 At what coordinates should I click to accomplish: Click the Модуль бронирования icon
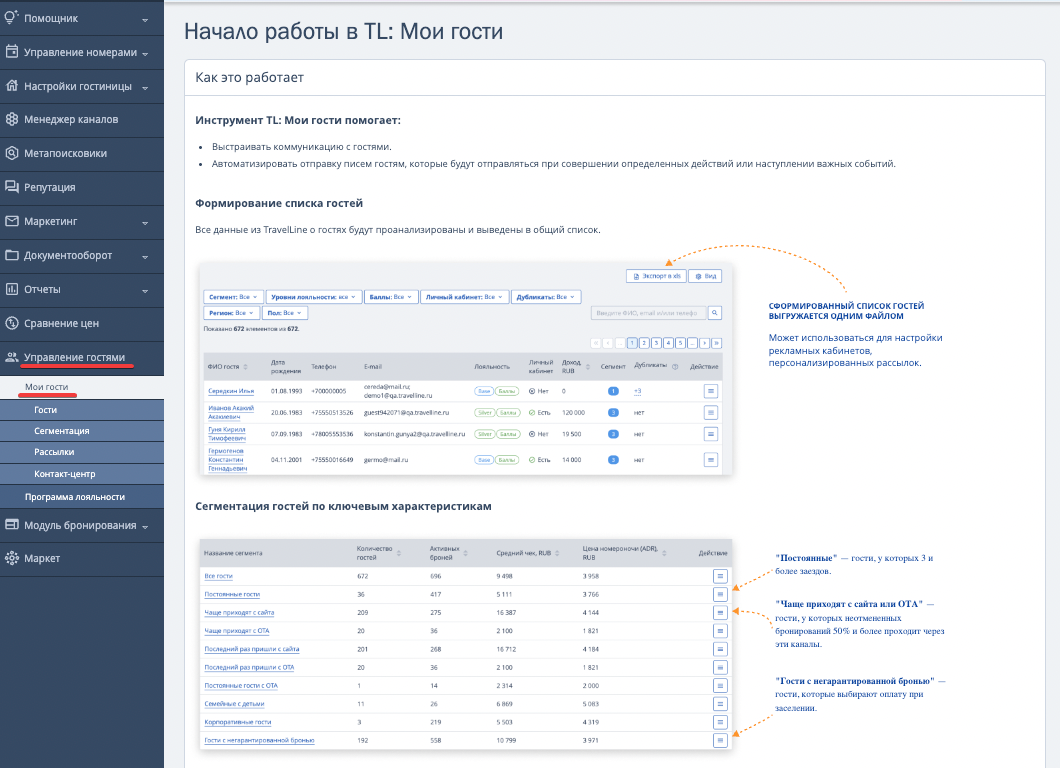tap(11, 525)
